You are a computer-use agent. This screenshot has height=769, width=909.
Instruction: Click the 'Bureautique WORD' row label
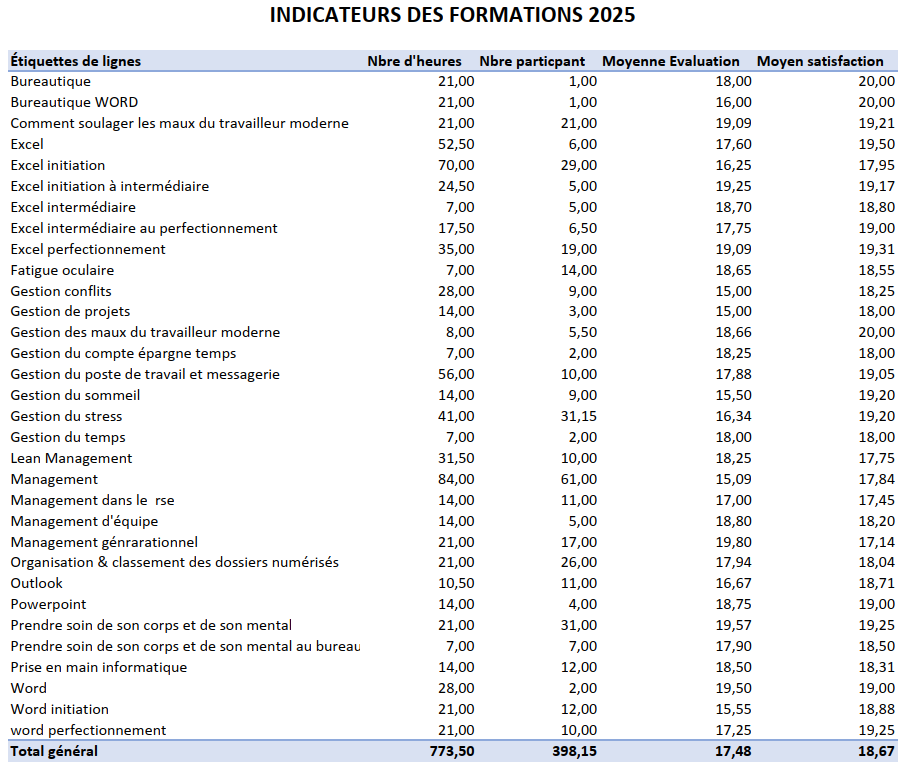[x=74, y=102]
